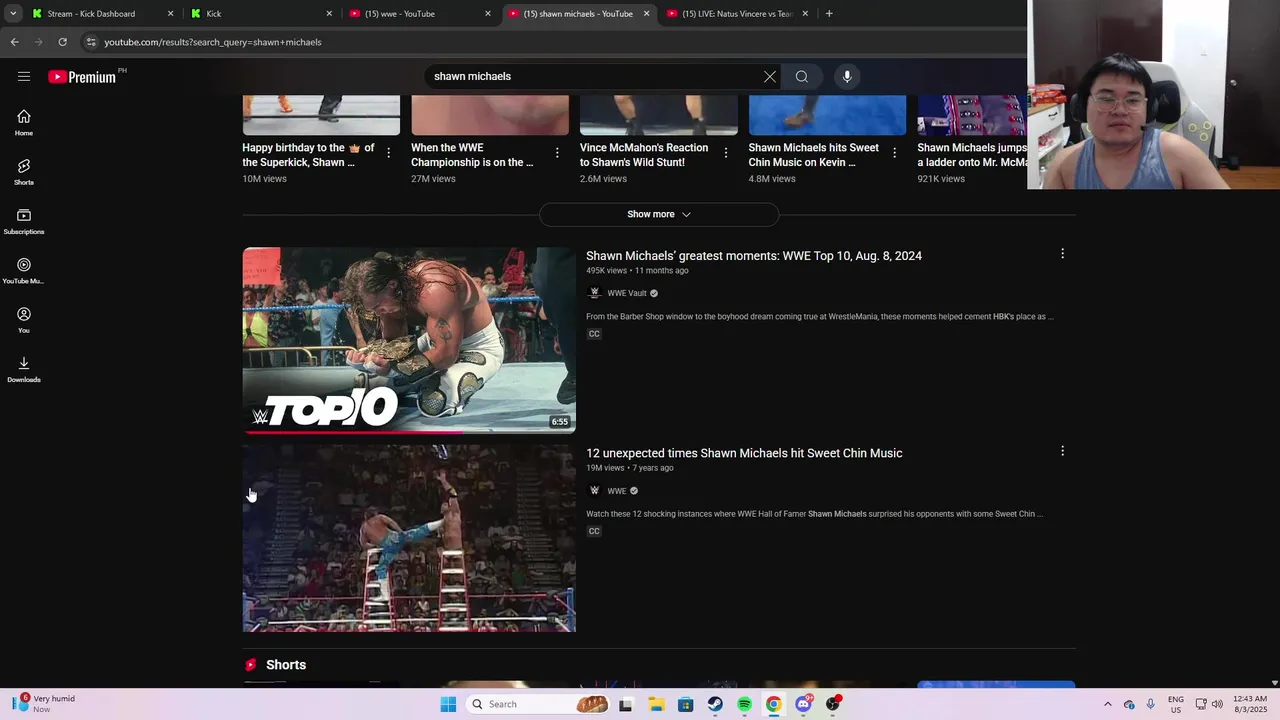Clear the search query with the X
The image size is (1280, 720).
point(770,76)
